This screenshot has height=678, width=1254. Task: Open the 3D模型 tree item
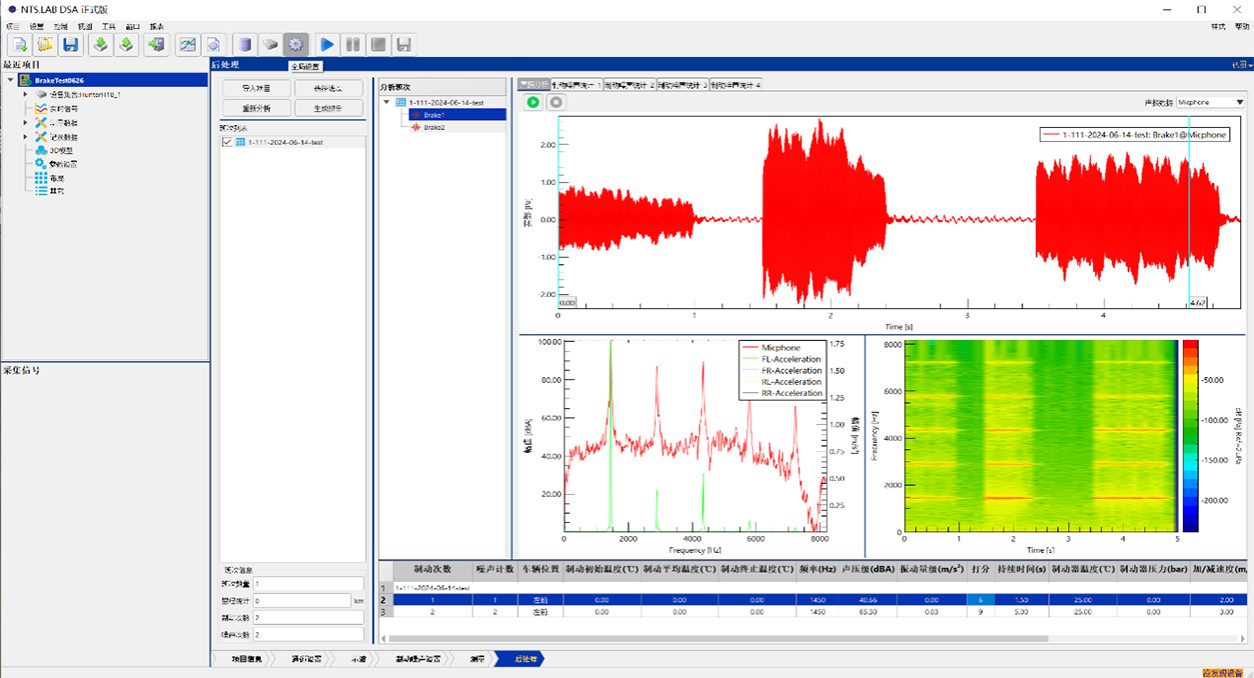(x=62, y=150)
